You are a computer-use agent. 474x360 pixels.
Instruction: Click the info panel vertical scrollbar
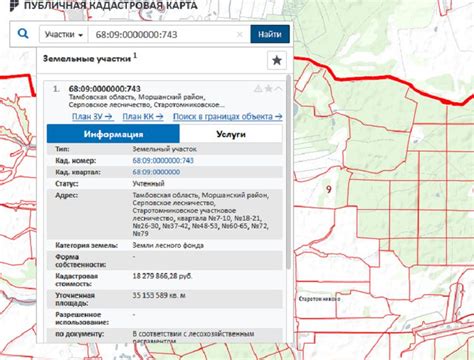click(288, 173)
